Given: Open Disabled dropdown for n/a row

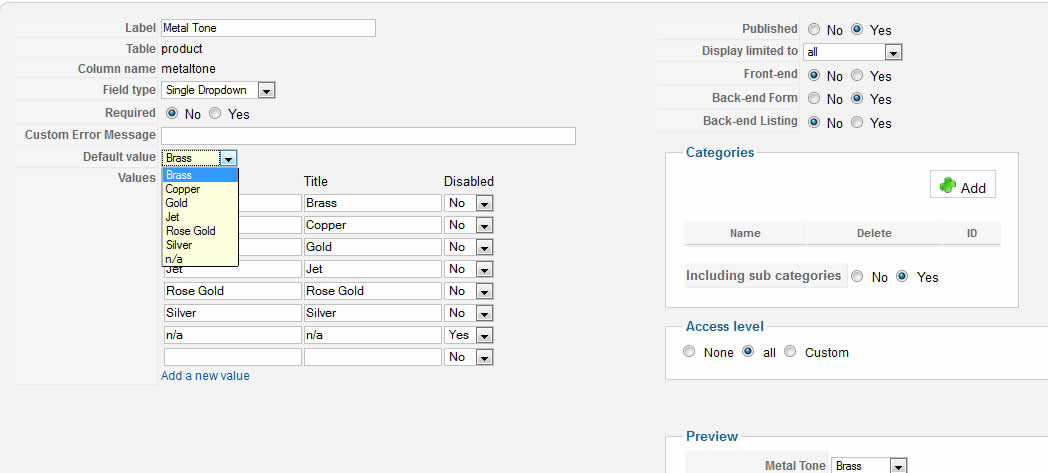Looking at the screenshot, I should (484, 335).
